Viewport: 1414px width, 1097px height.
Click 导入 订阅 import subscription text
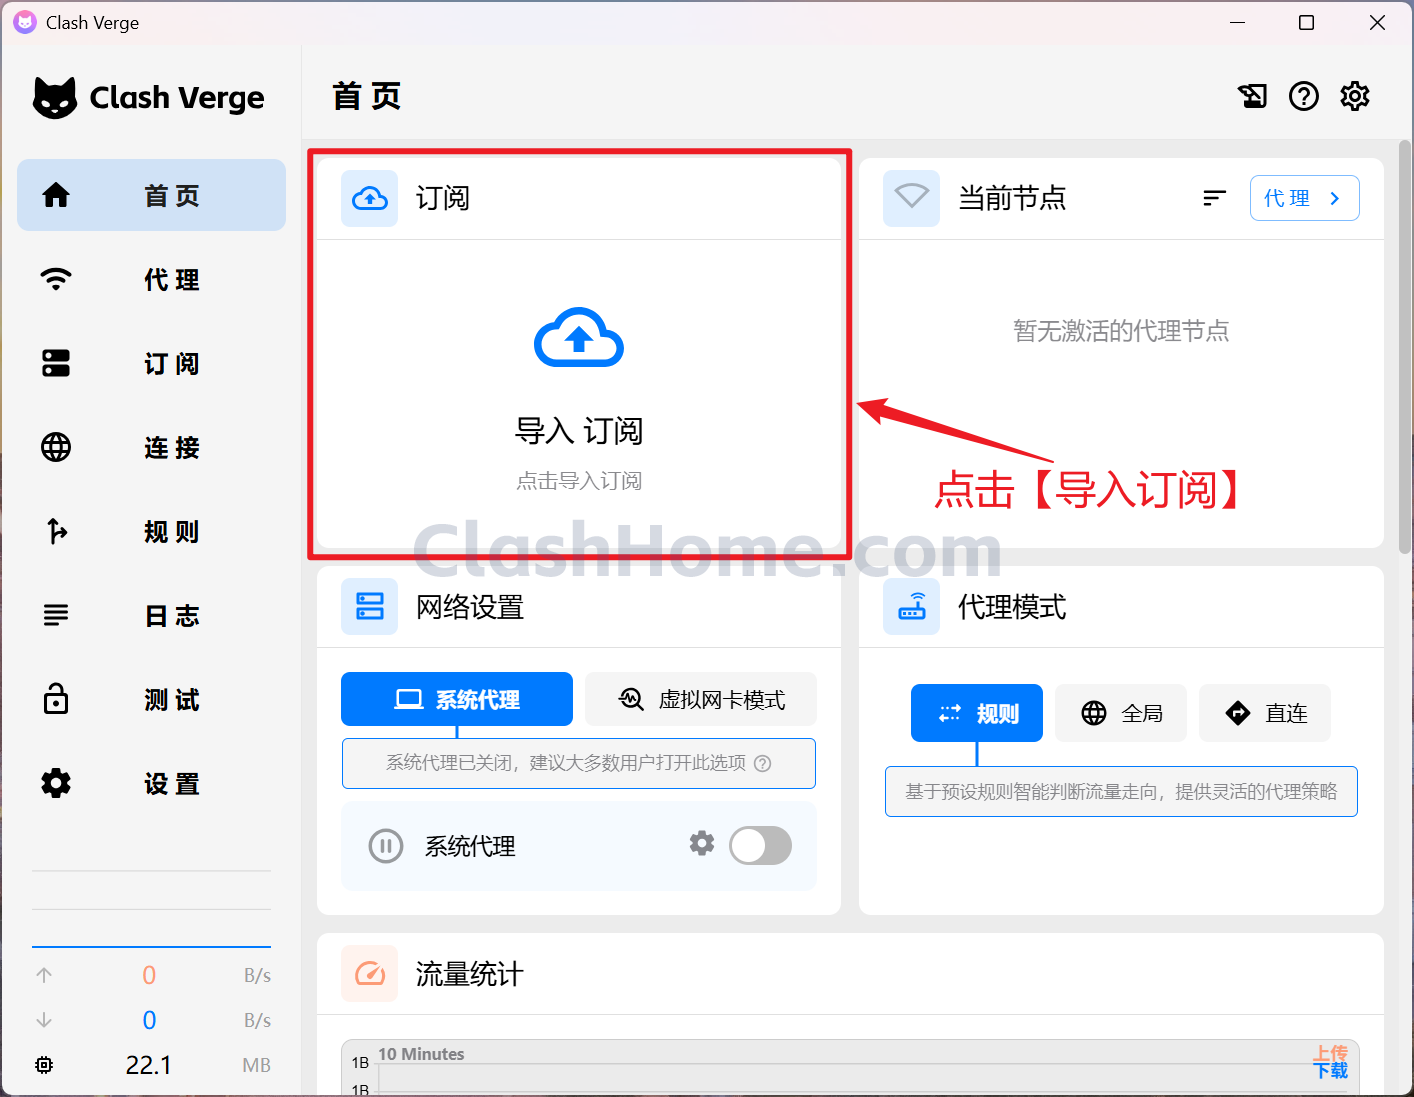(x=579, y=431)
